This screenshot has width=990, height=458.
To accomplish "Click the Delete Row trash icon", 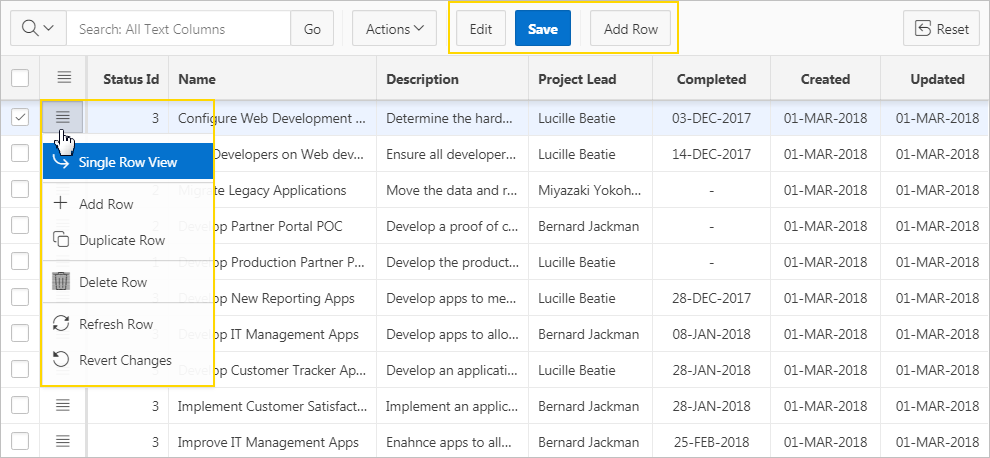I will tap(61, 282).
